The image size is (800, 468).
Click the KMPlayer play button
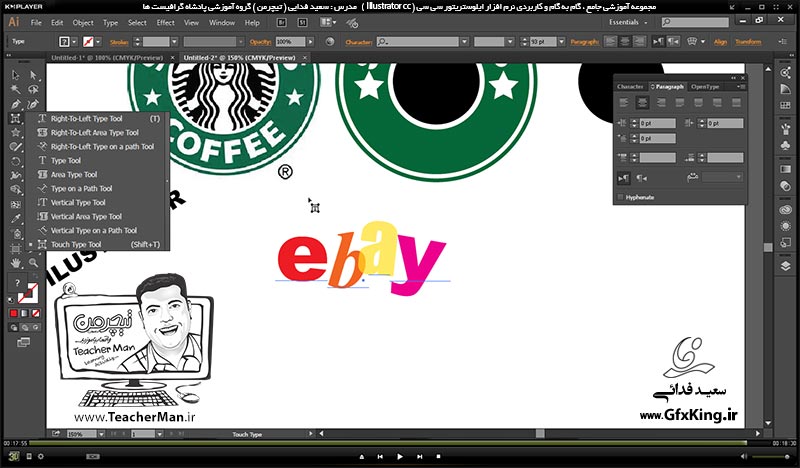point(399,457)
